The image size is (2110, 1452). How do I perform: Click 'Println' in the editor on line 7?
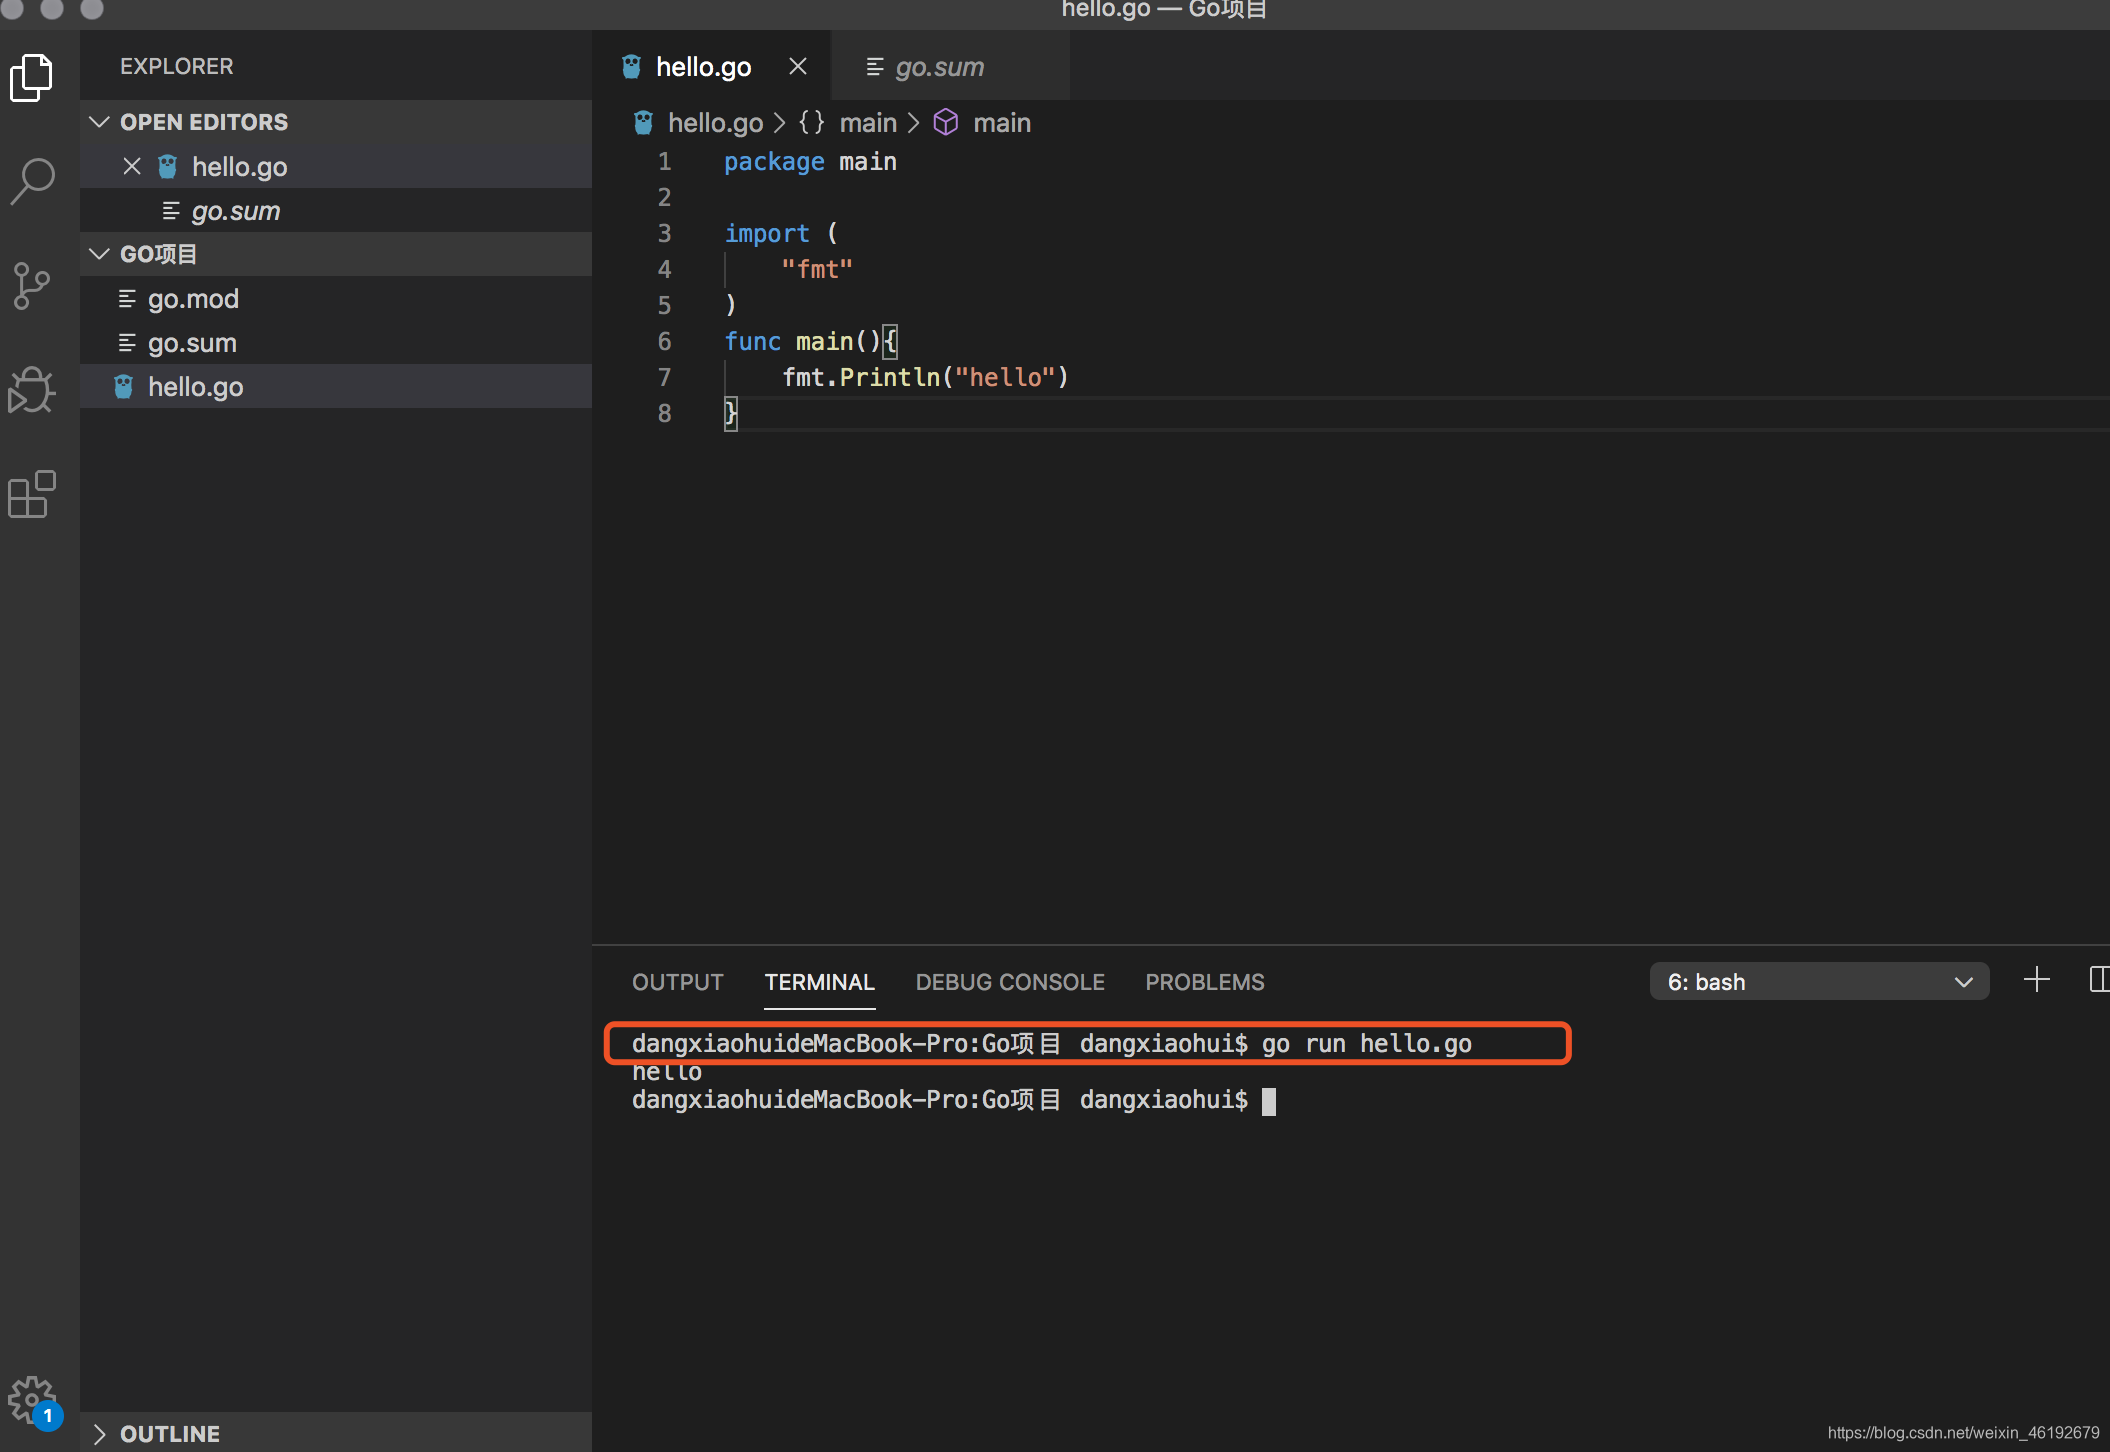[x=890, y=377]
